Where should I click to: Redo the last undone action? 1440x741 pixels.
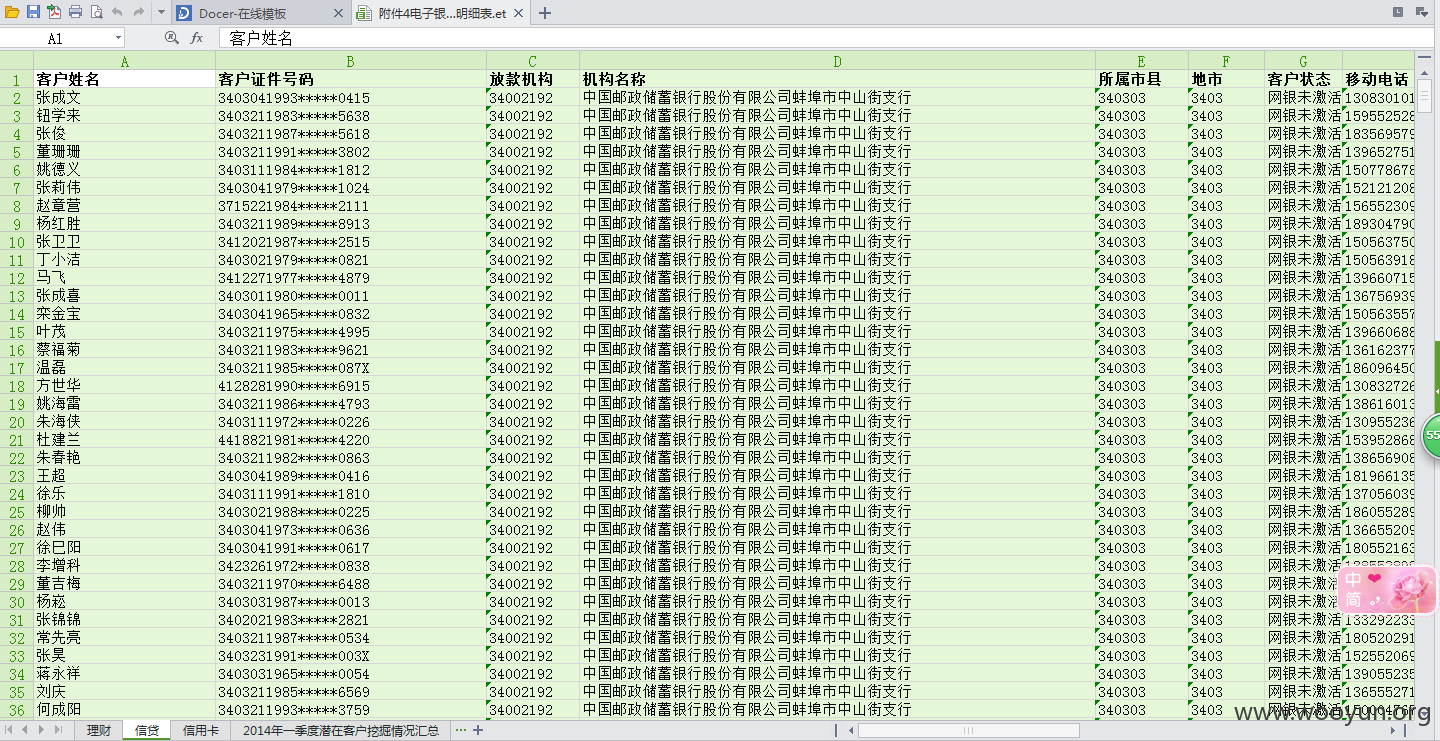click(x=138, y=12)
